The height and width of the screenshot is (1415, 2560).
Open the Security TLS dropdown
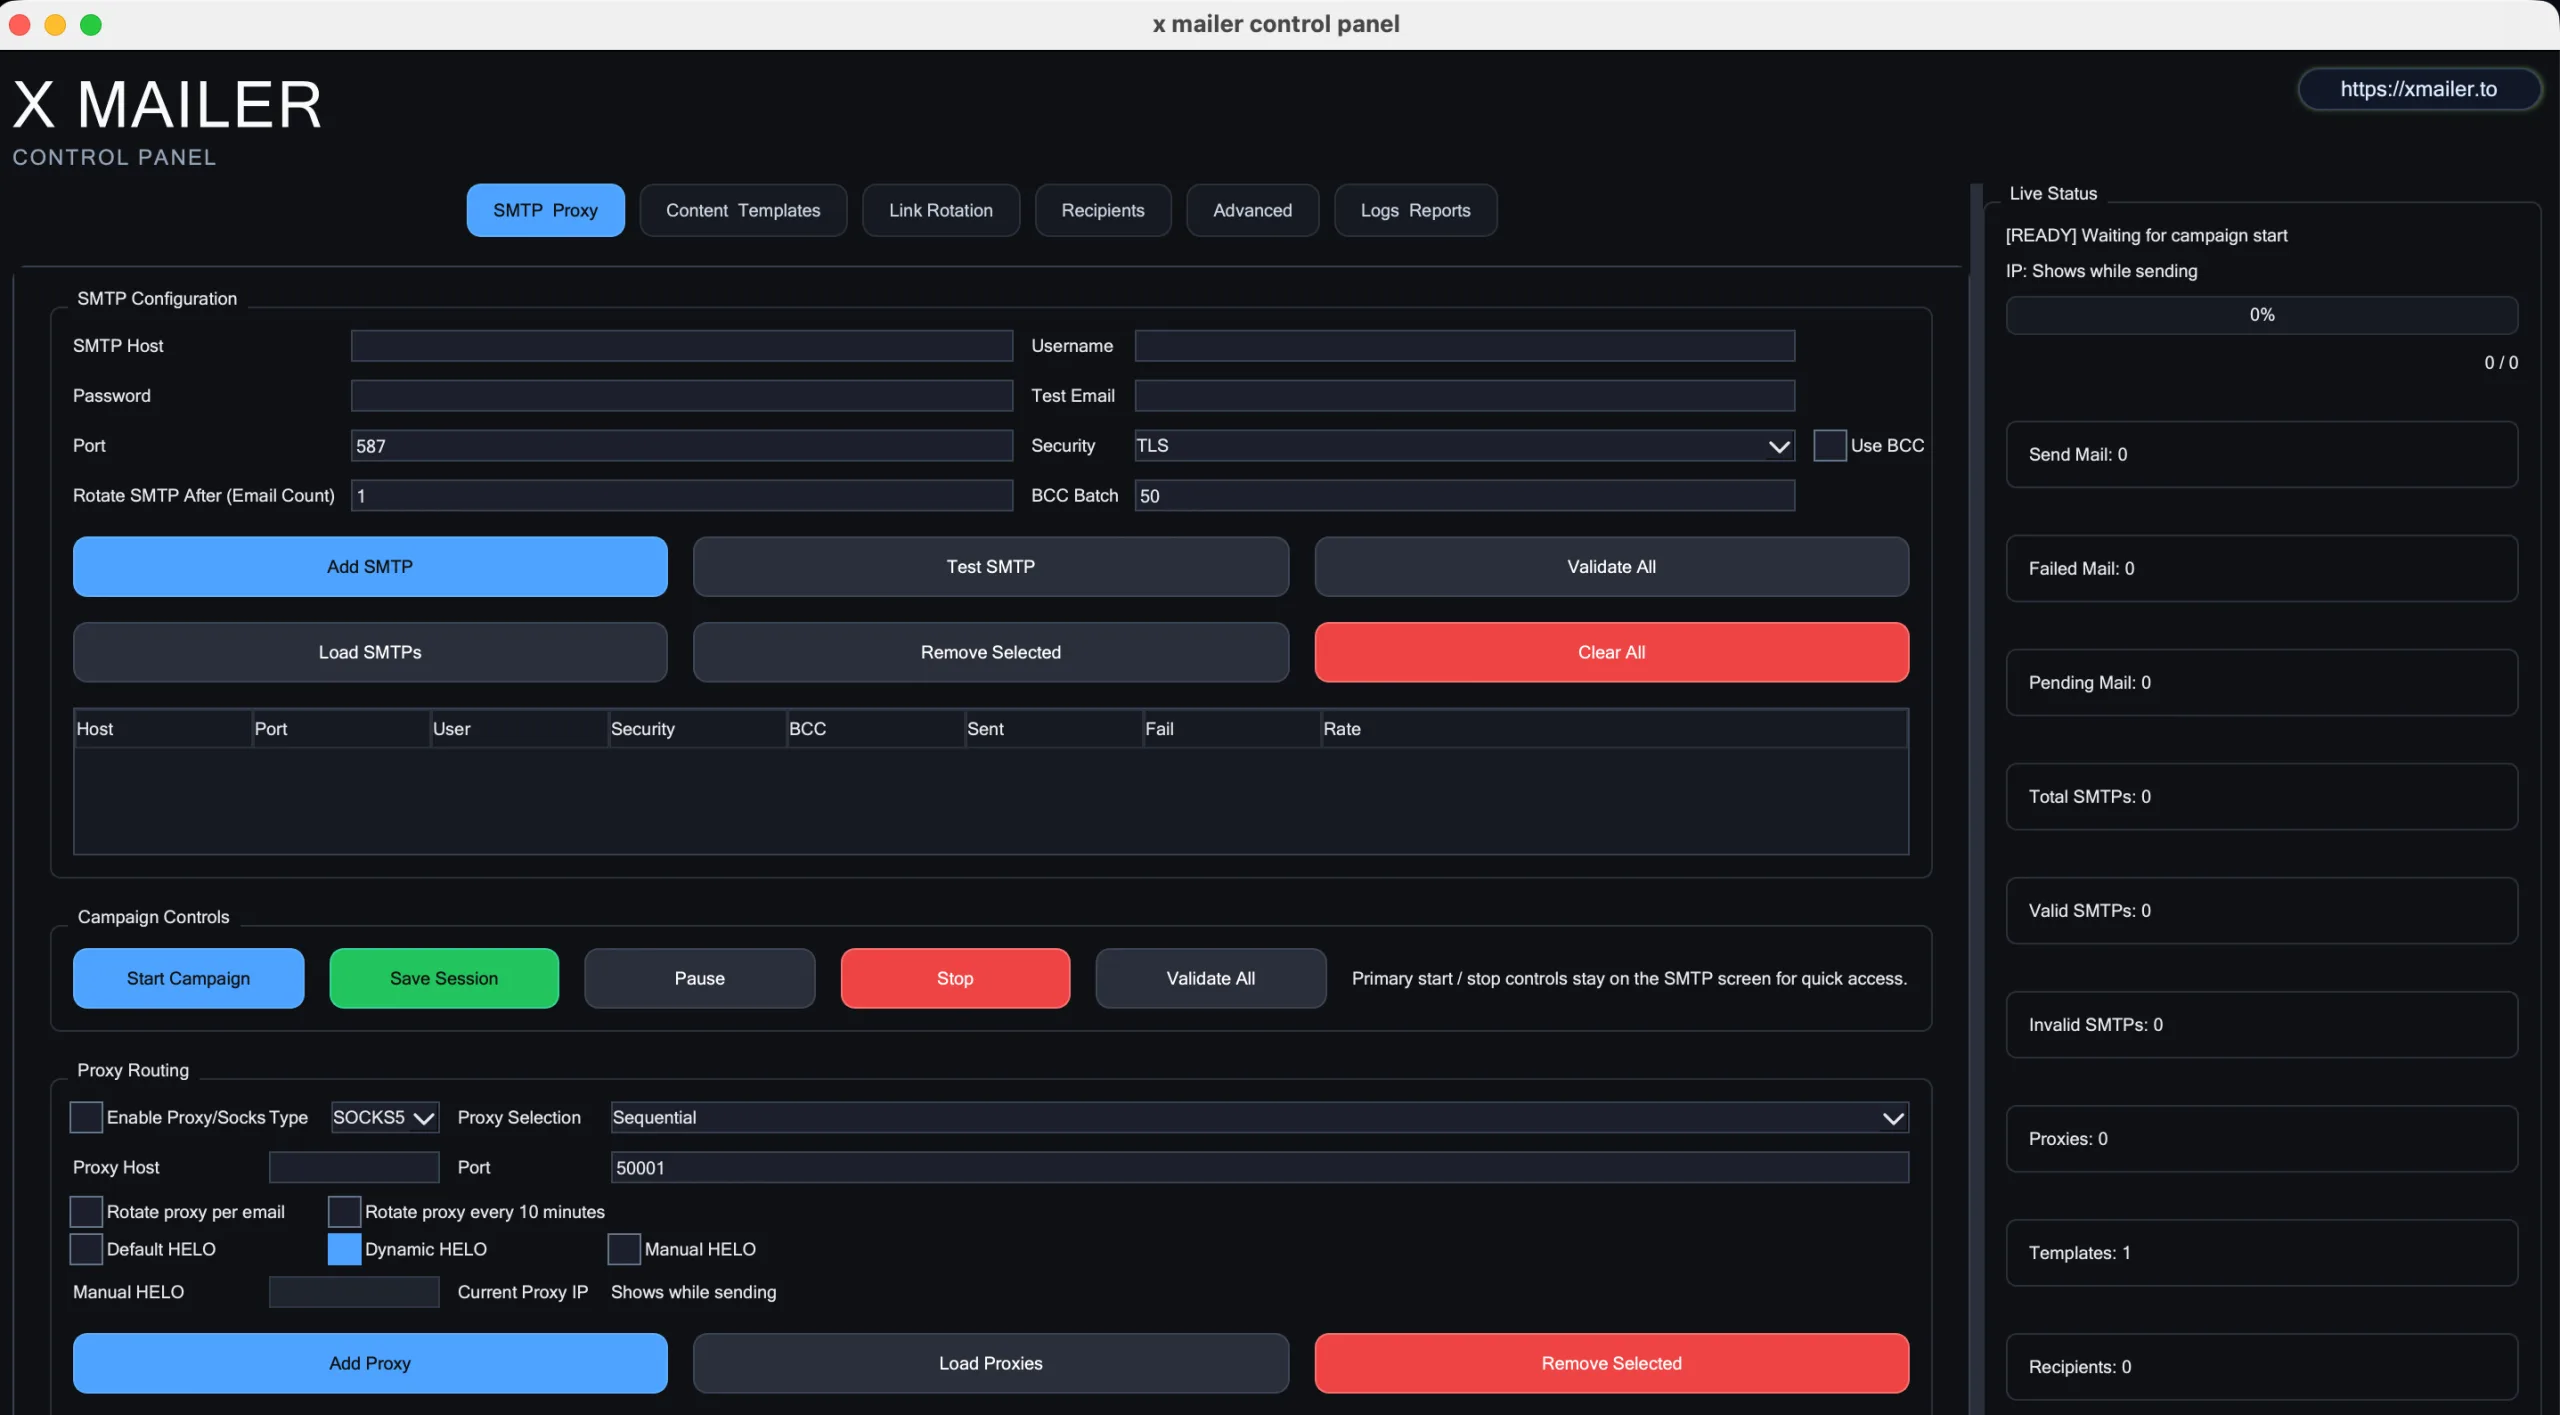(1464, 446)
